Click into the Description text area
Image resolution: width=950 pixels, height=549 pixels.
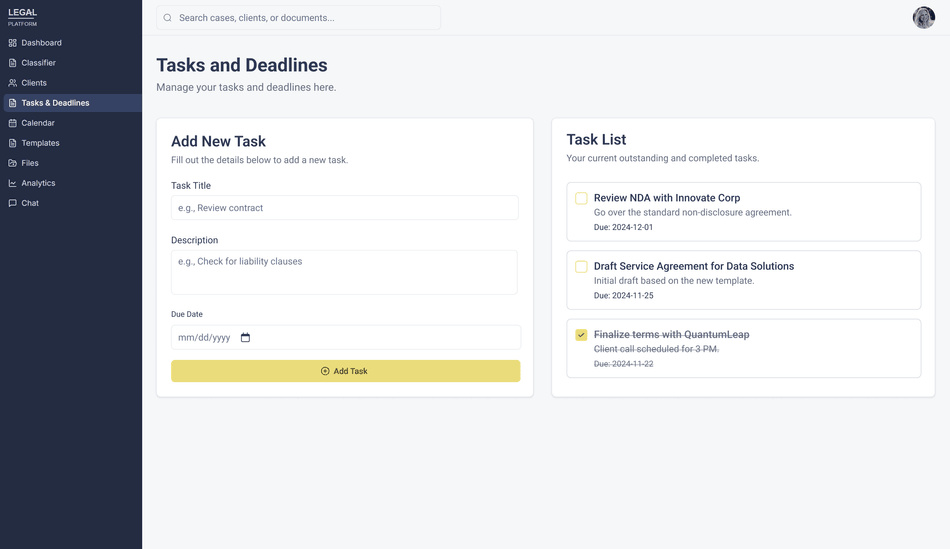coord(344,272)
